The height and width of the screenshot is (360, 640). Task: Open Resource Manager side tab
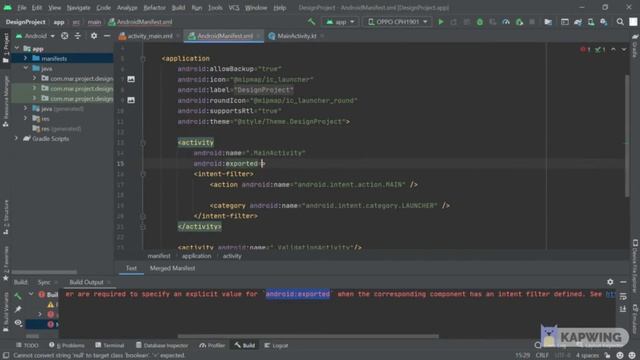pyautogui.click(x=5, y=100)
